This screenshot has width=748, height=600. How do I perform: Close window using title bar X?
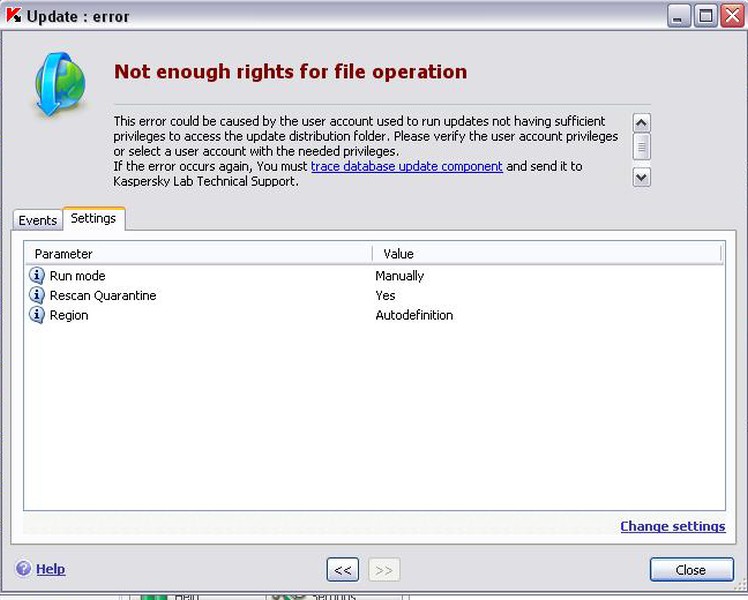[732, 16]
